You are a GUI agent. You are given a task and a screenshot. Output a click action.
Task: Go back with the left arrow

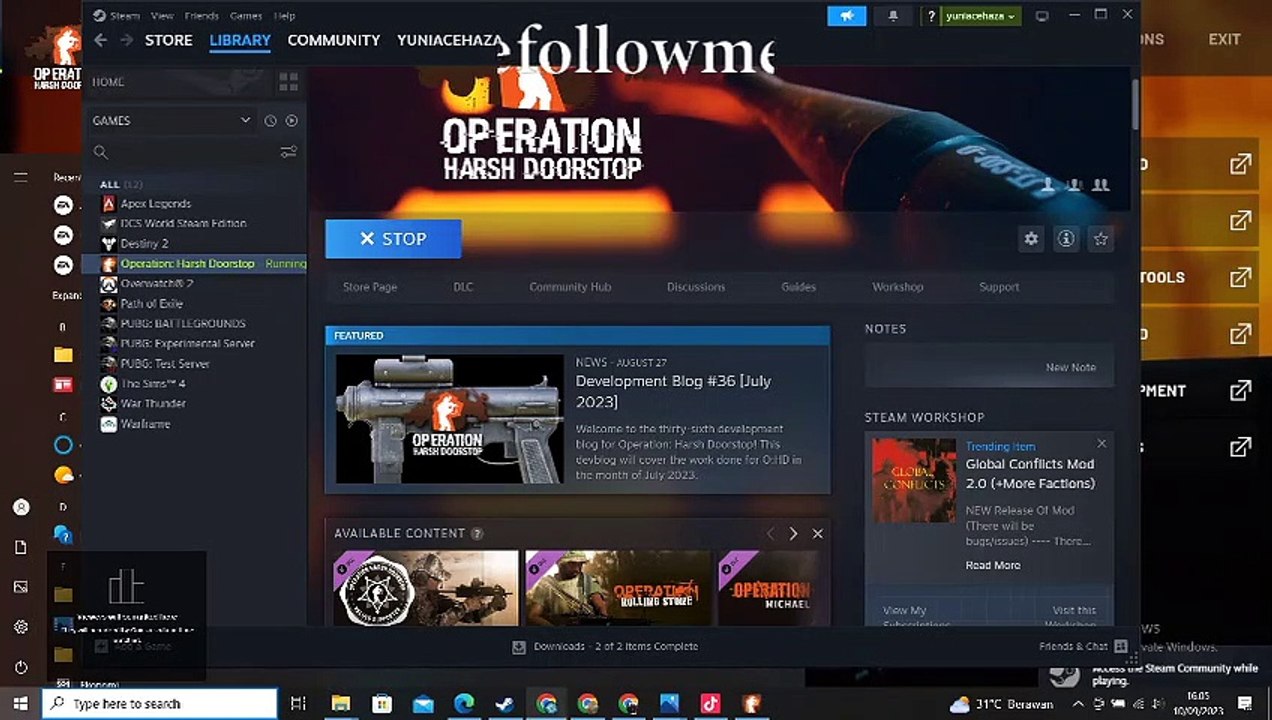coord(100,40)
